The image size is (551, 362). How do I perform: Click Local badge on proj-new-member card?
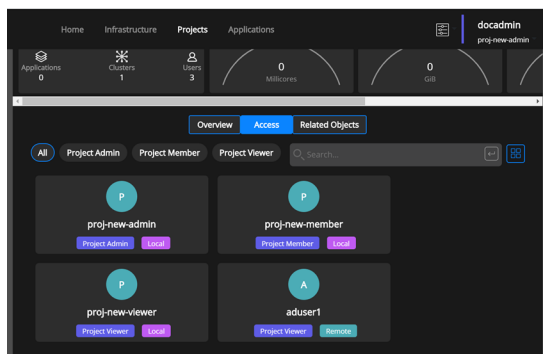tap(341, 243)
